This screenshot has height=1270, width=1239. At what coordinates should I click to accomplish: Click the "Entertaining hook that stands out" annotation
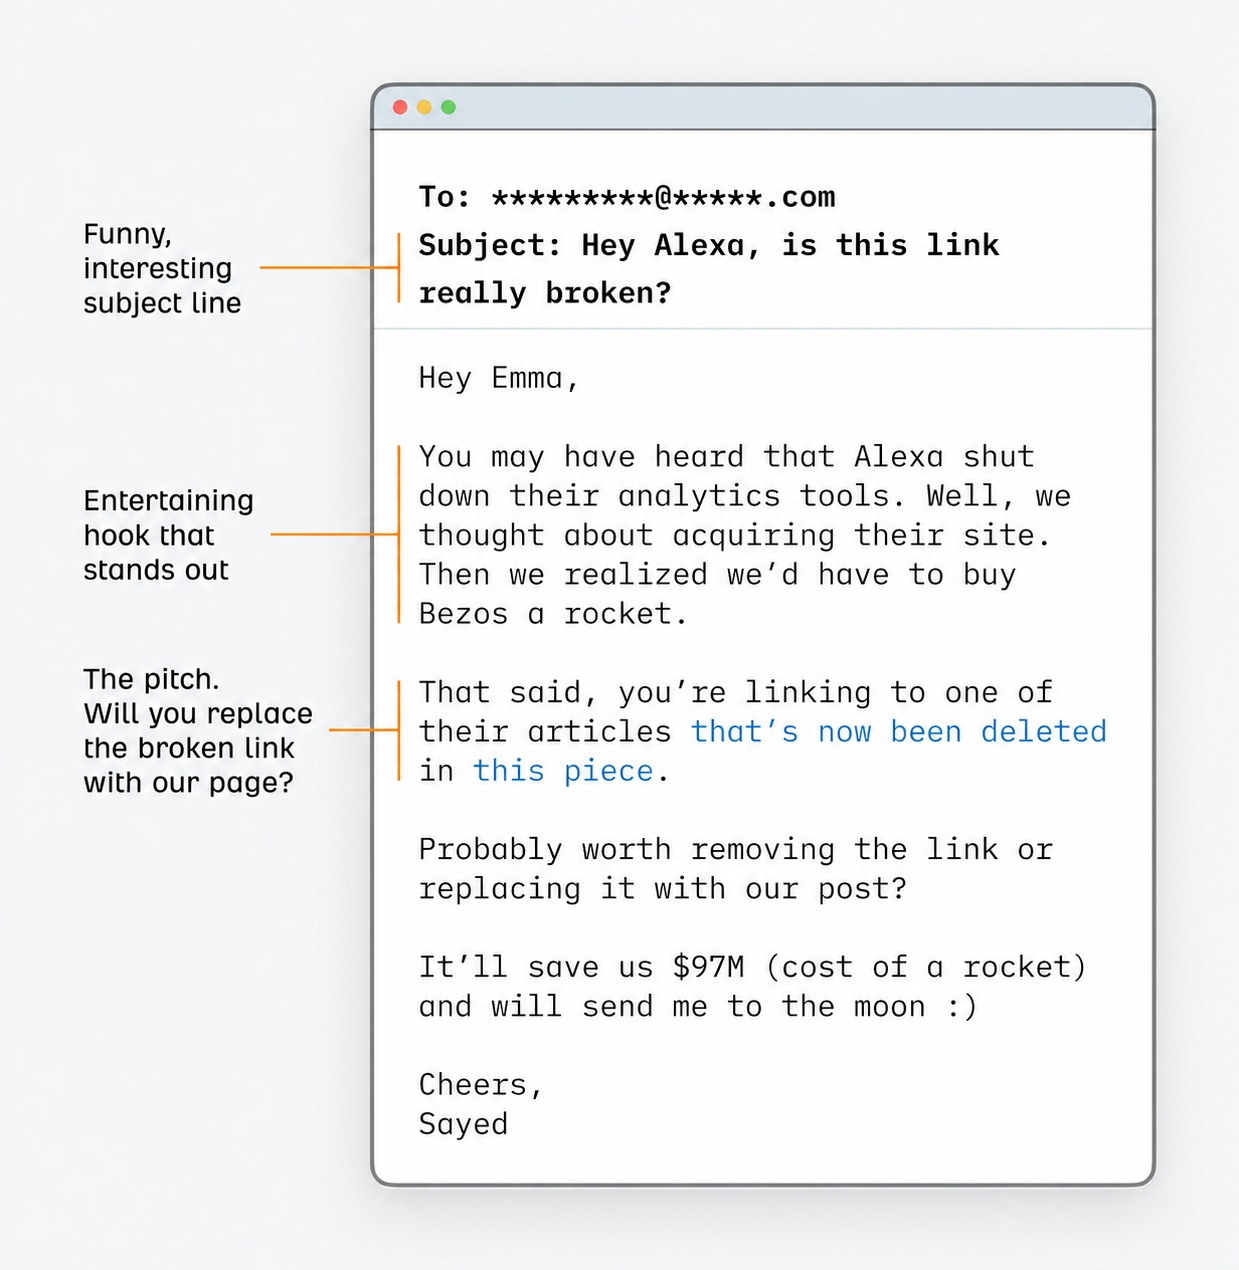click(168, 535)
